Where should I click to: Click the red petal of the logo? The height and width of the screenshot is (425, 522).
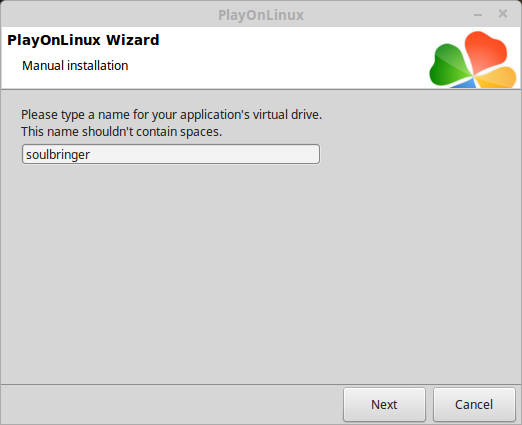(x=486, y=50)
